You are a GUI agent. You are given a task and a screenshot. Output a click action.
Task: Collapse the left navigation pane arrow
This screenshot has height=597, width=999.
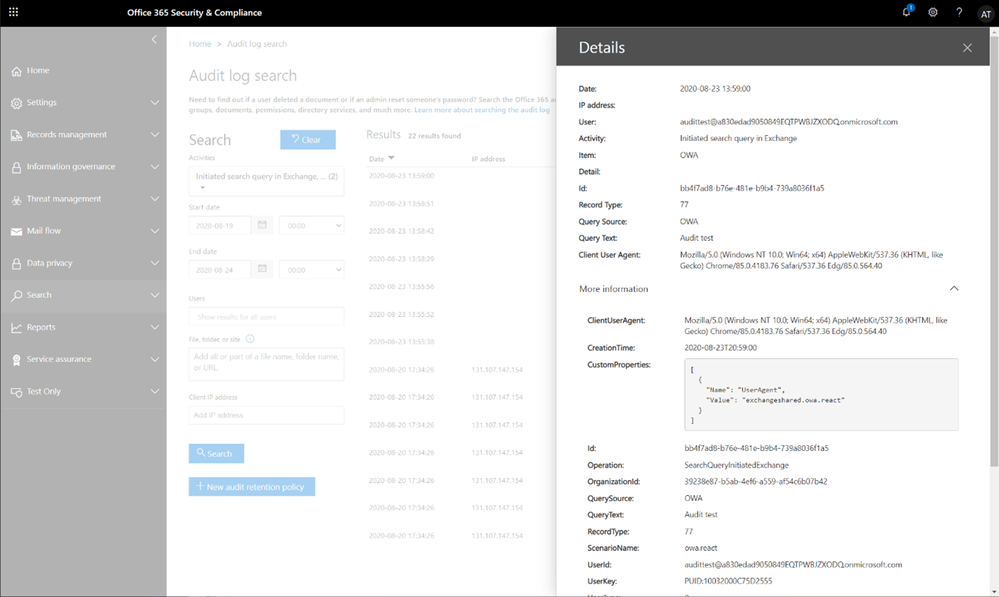click(154, 40)
